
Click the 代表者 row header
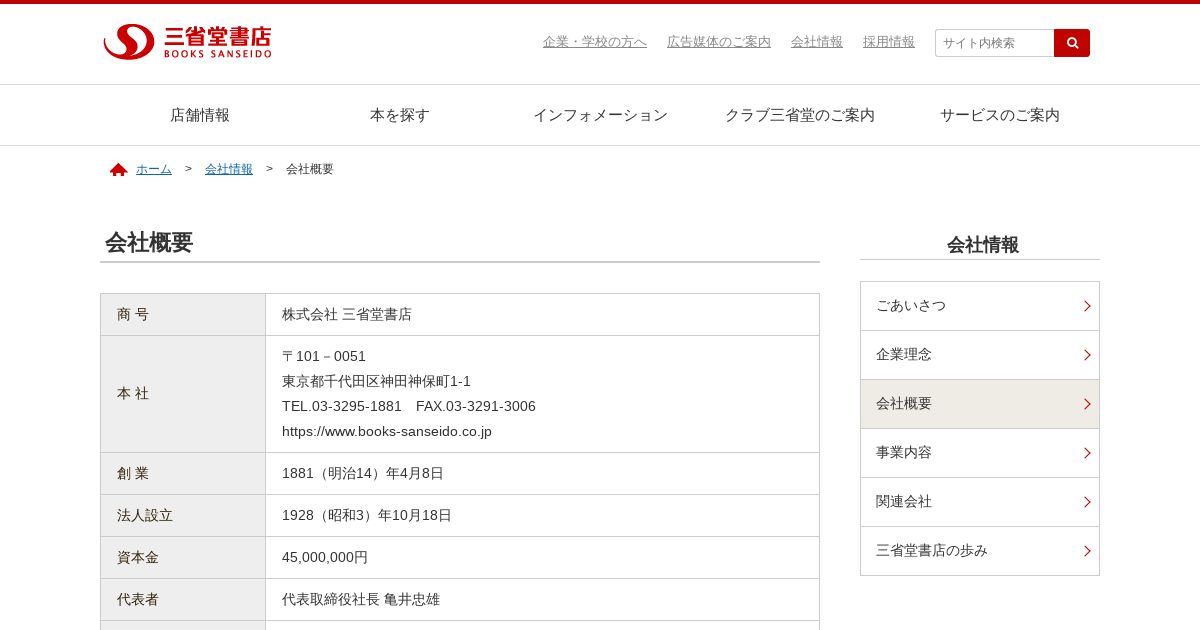(x=183, y=599)
